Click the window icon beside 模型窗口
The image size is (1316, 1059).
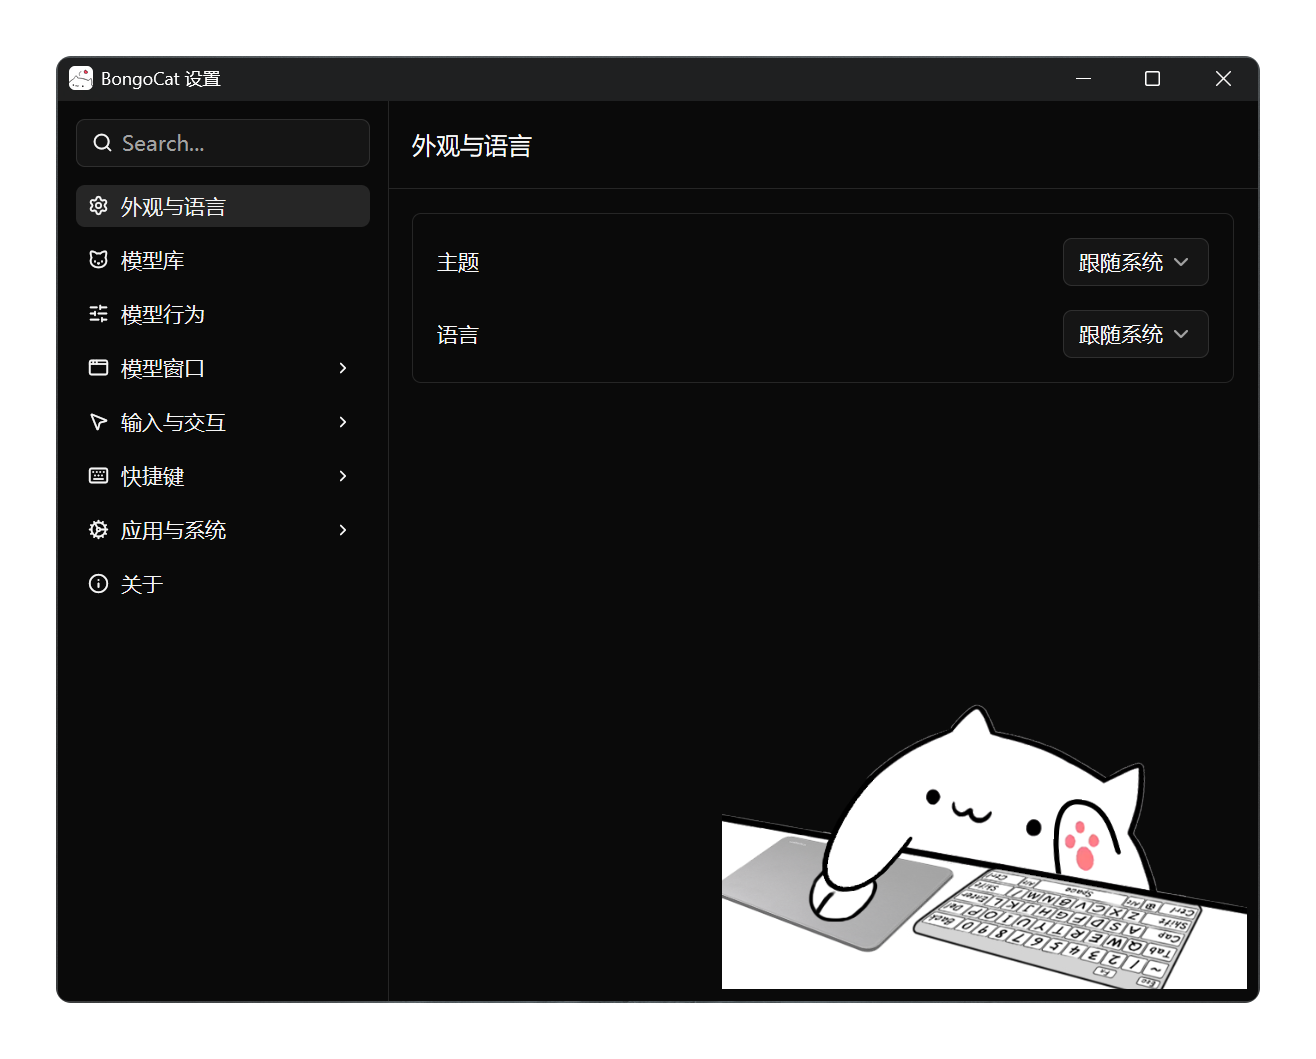point(98,368)
